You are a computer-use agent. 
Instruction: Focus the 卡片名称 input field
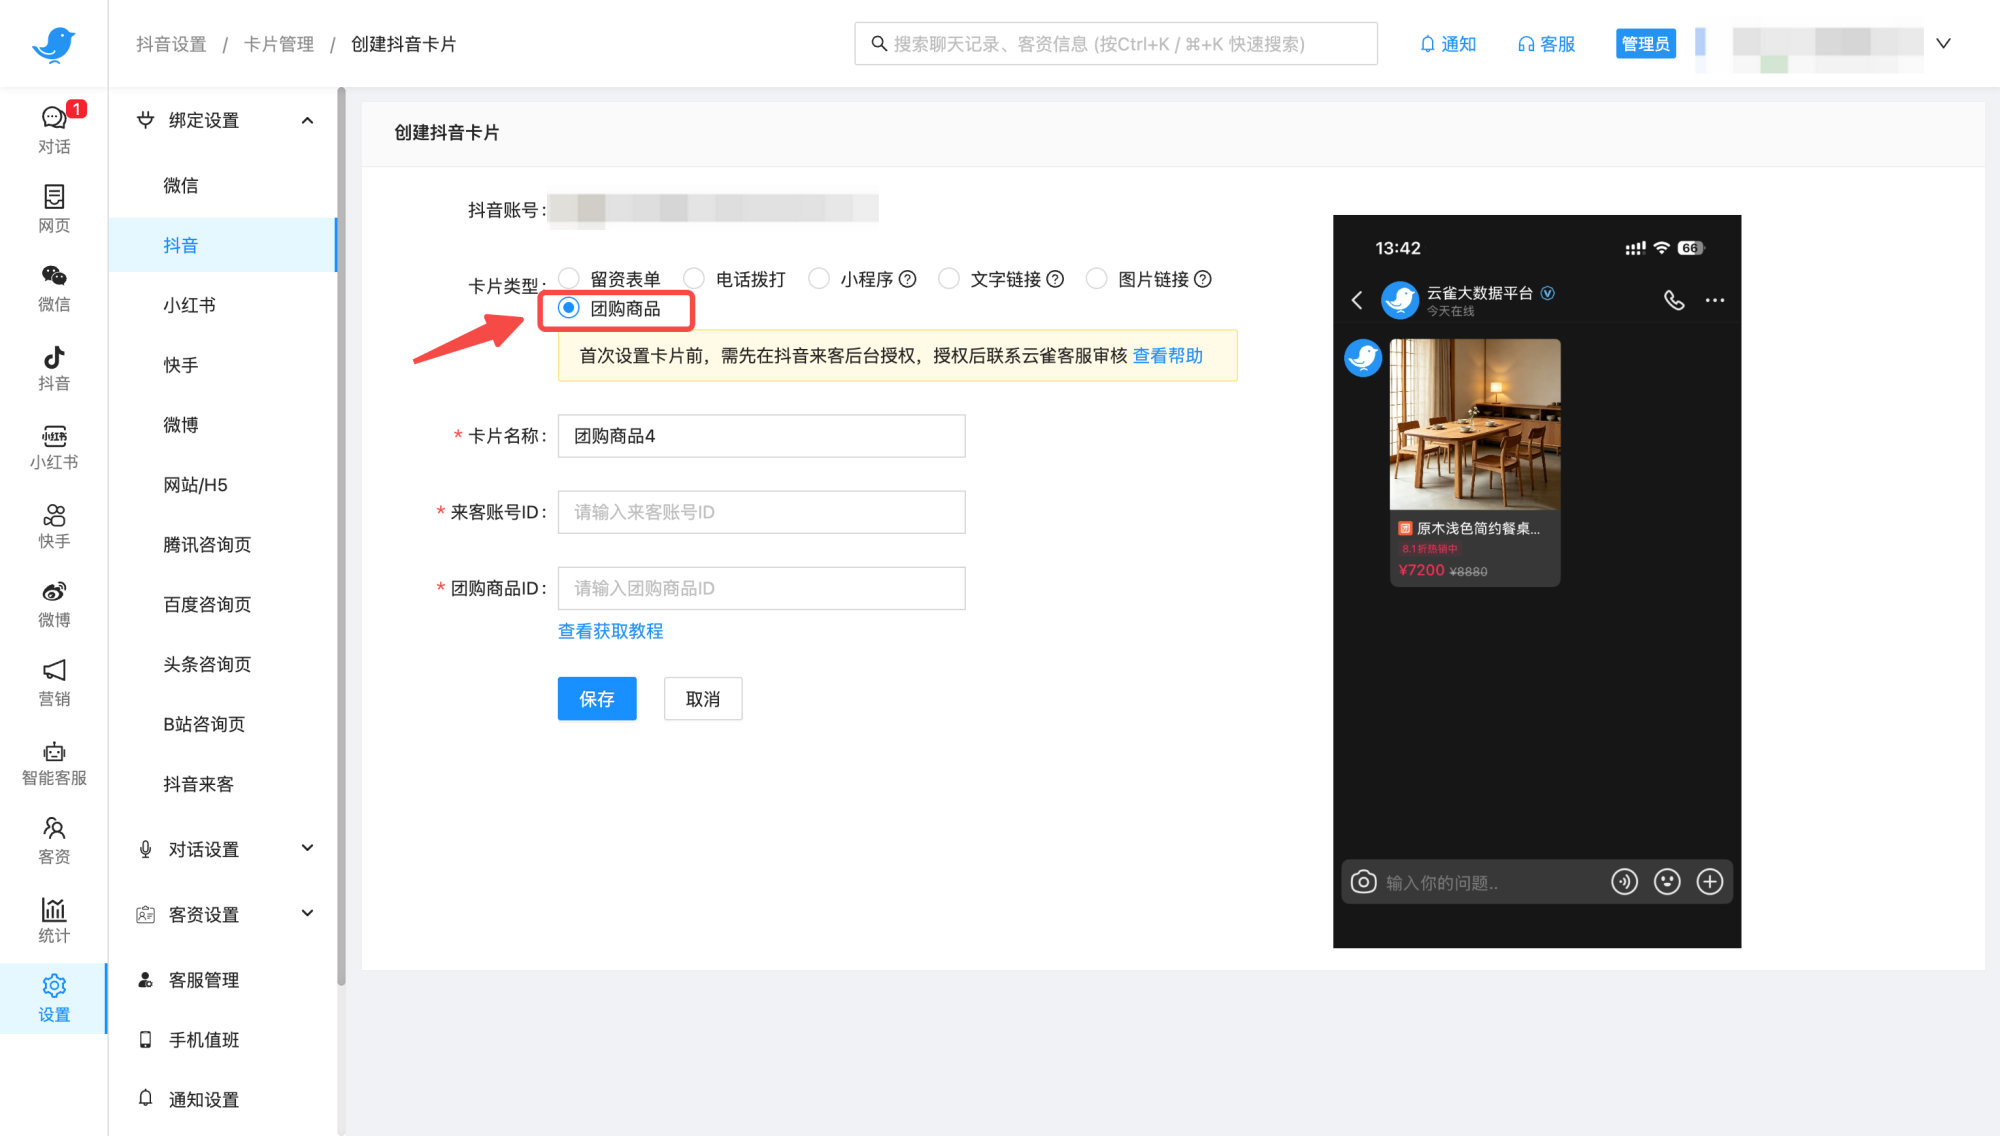[x=762, y=436]
